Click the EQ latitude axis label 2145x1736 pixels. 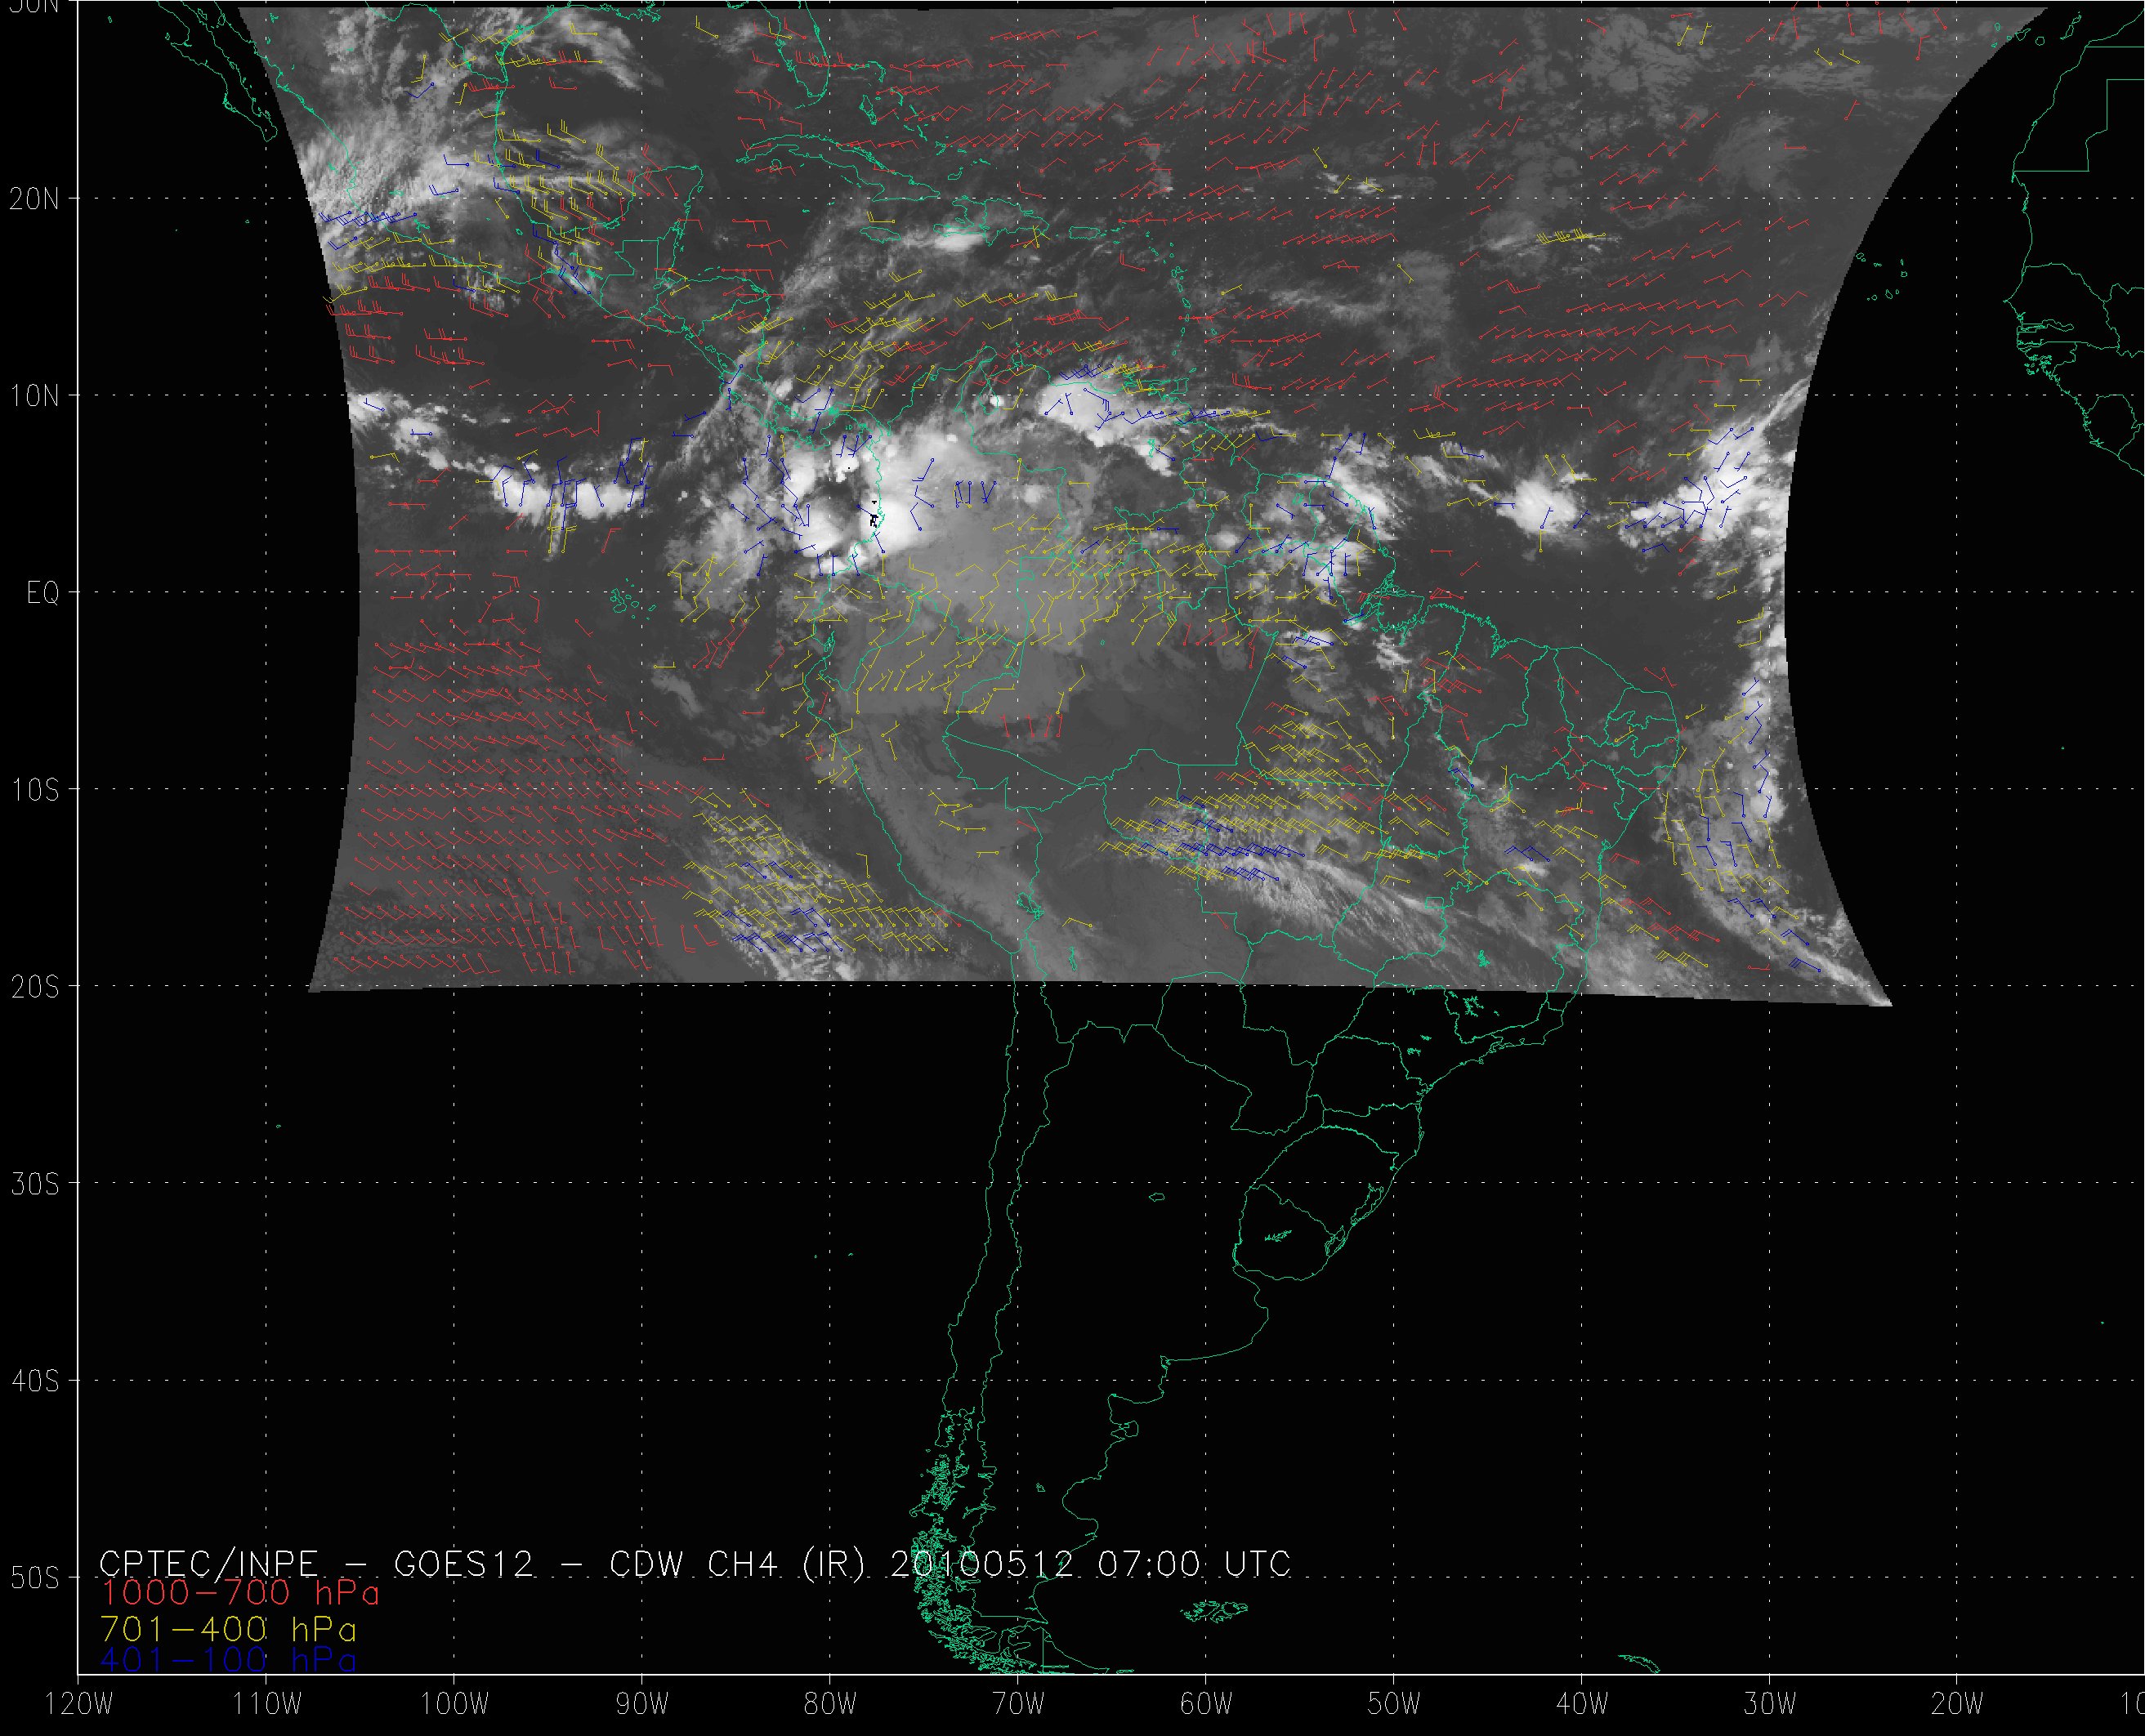click(x=44, y=594)
